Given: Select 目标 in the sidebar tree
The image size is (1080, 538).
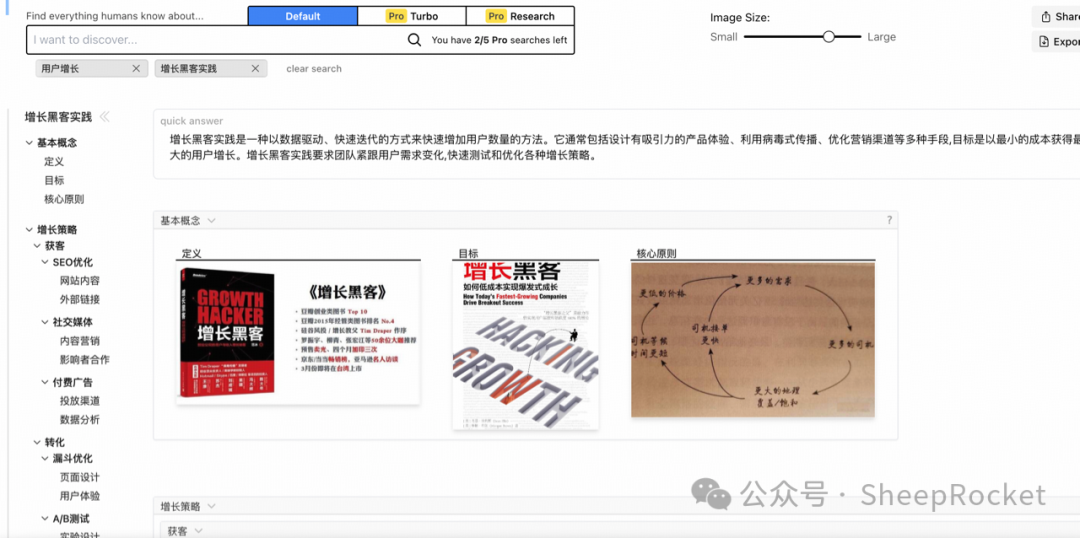Looking at the screenshot, I should (x=54, y=180).
